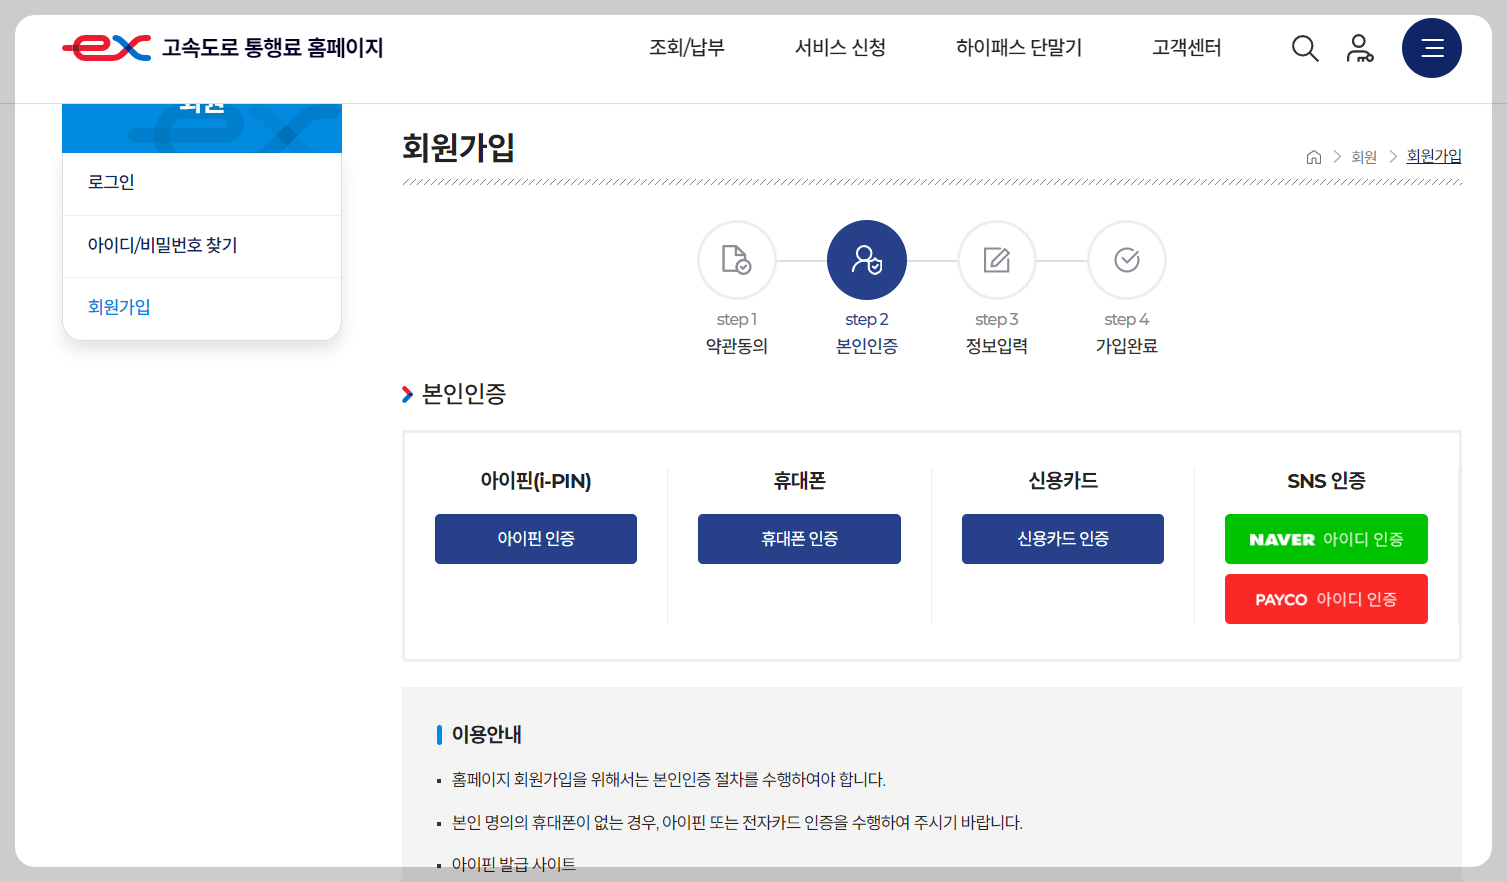
Task: Click the 휴대폰 인증 button
Action: tap(799, 538)
